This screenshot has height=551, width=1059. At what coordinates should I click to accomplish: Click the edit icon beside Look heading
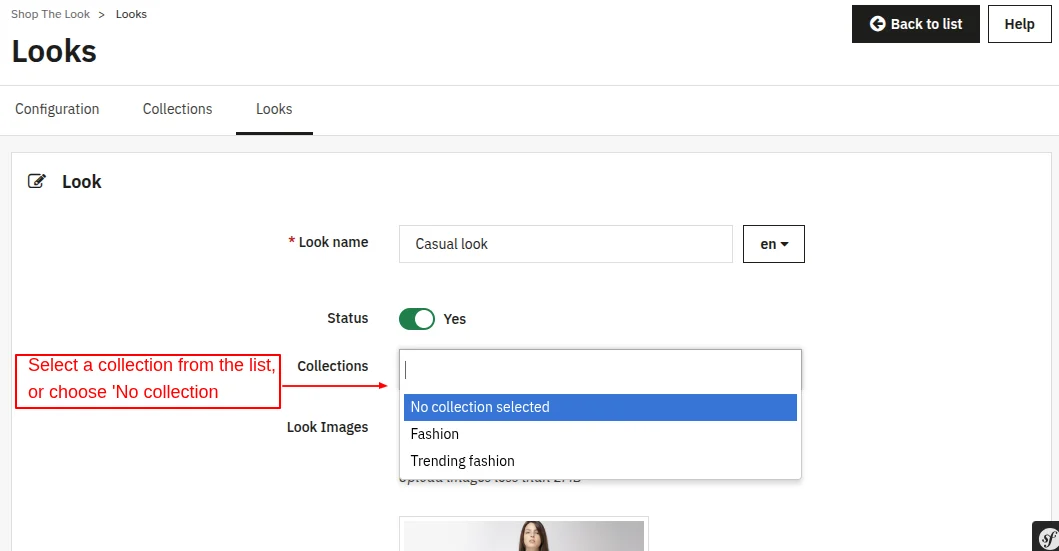pyautogui.click(x=36, y=181)
